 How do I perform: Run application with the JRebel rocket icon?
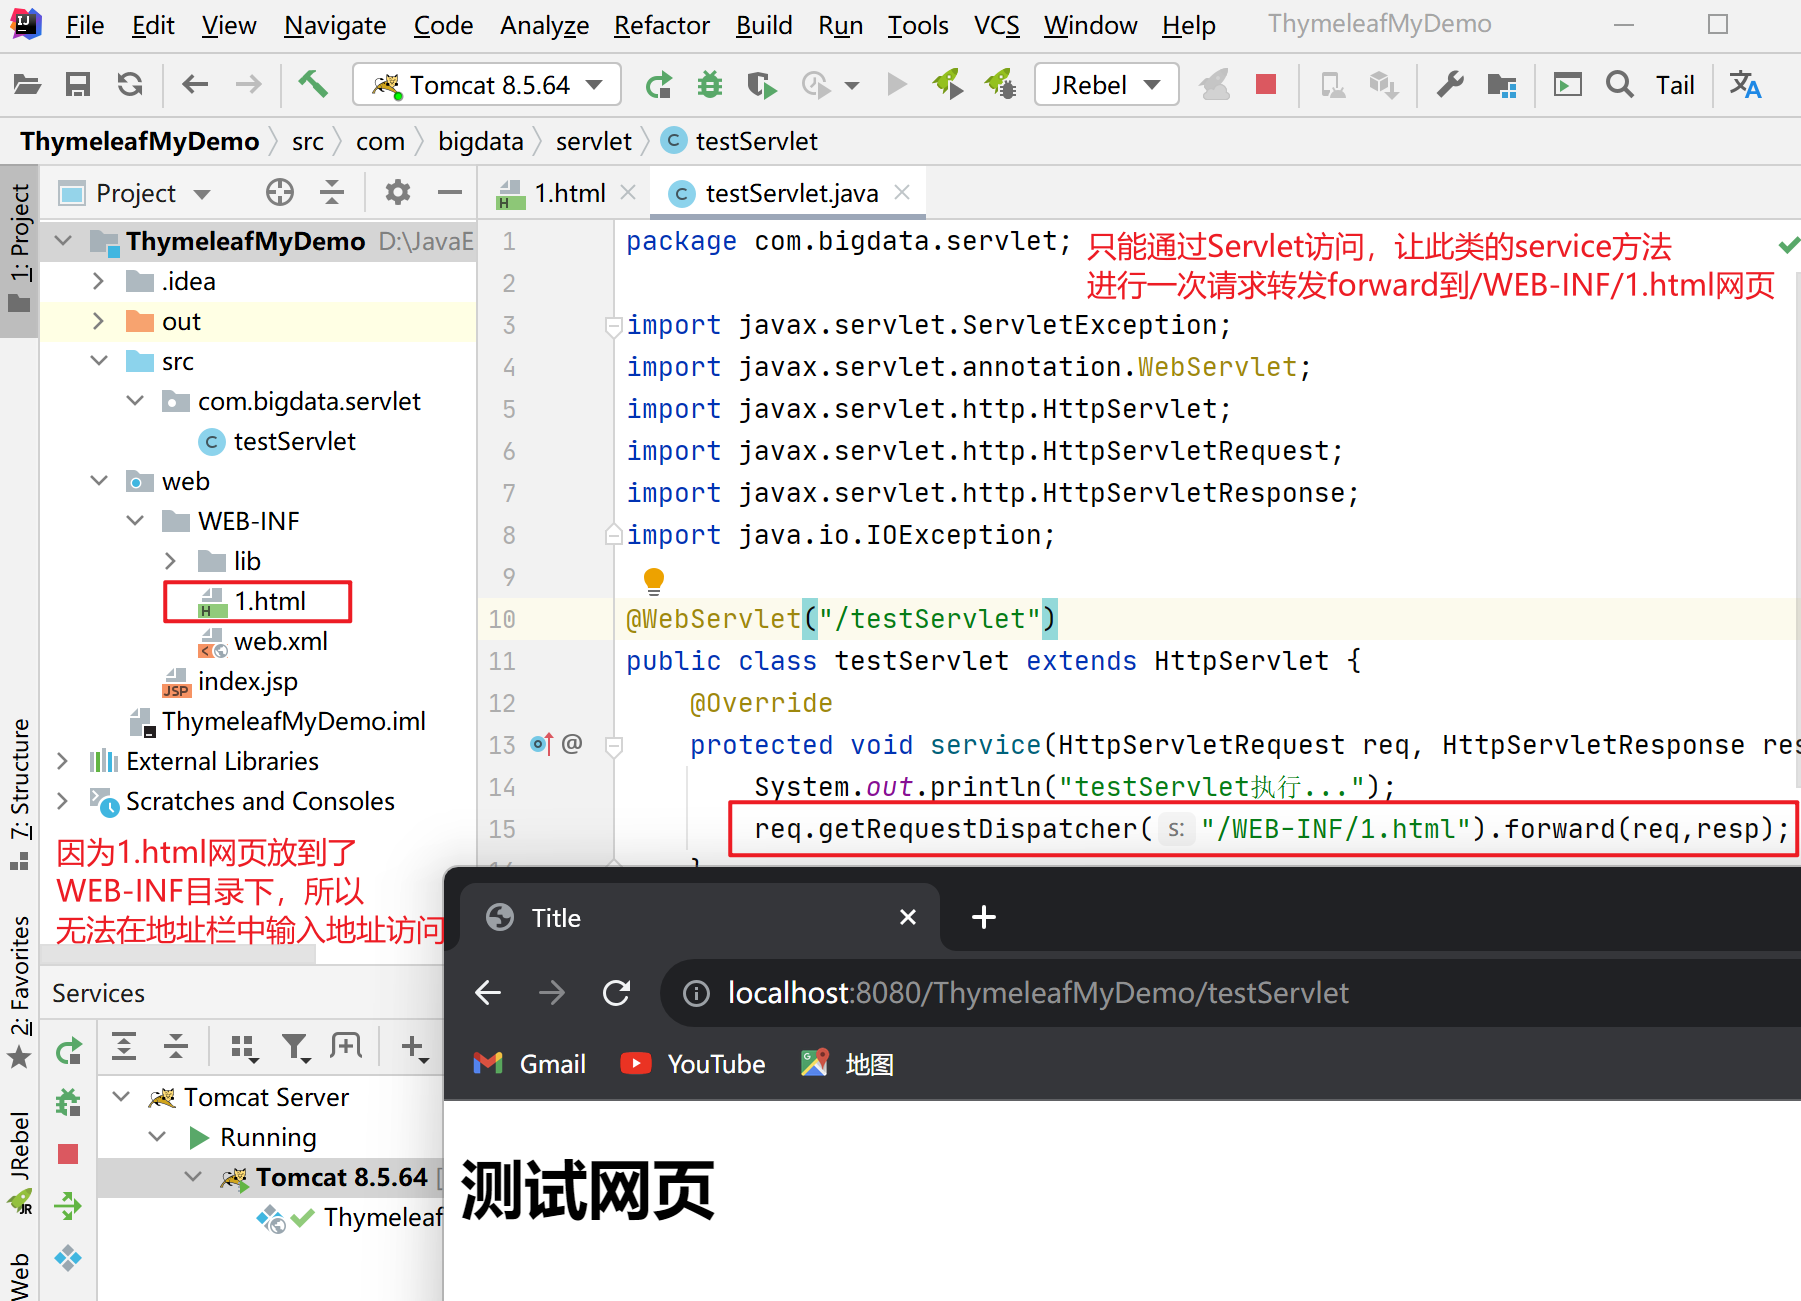coord(948,84)
